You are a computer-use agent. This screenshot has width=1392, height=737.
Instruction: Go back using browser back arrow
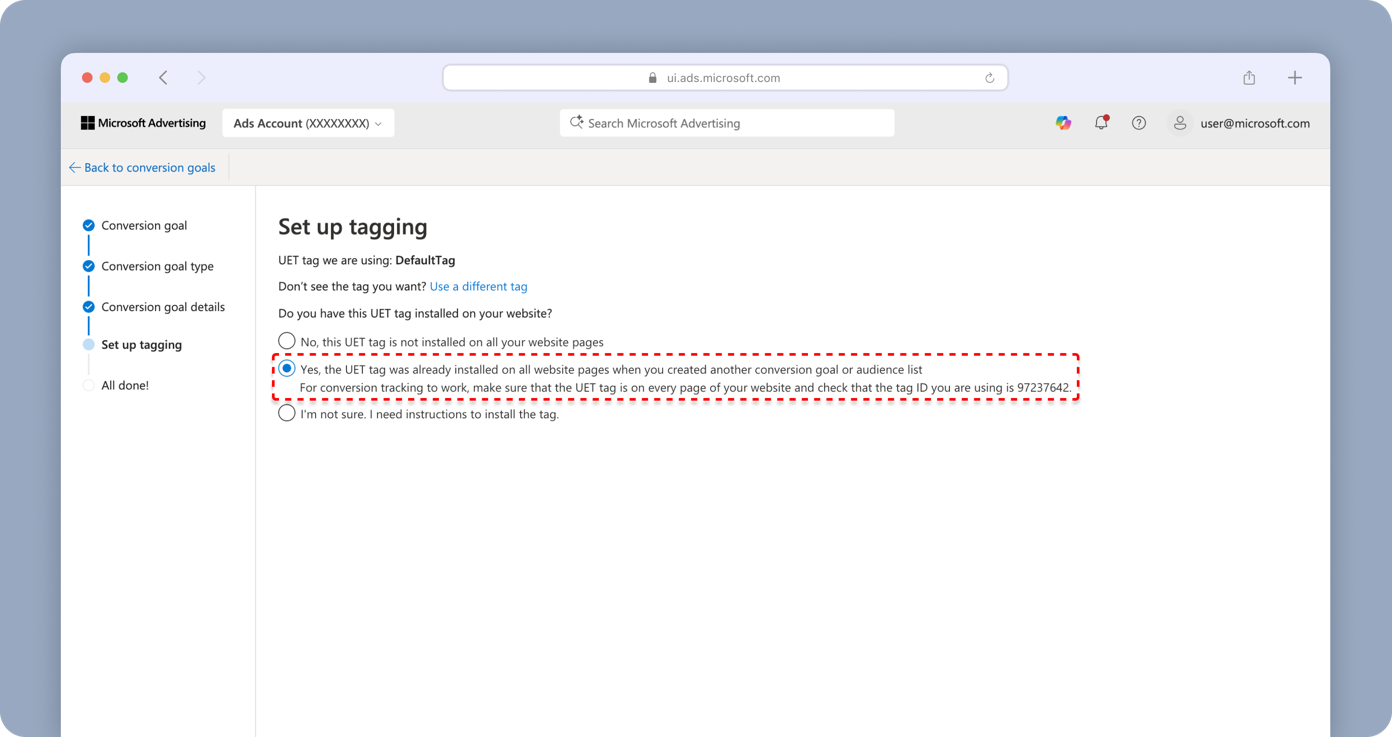click(163, 78)
